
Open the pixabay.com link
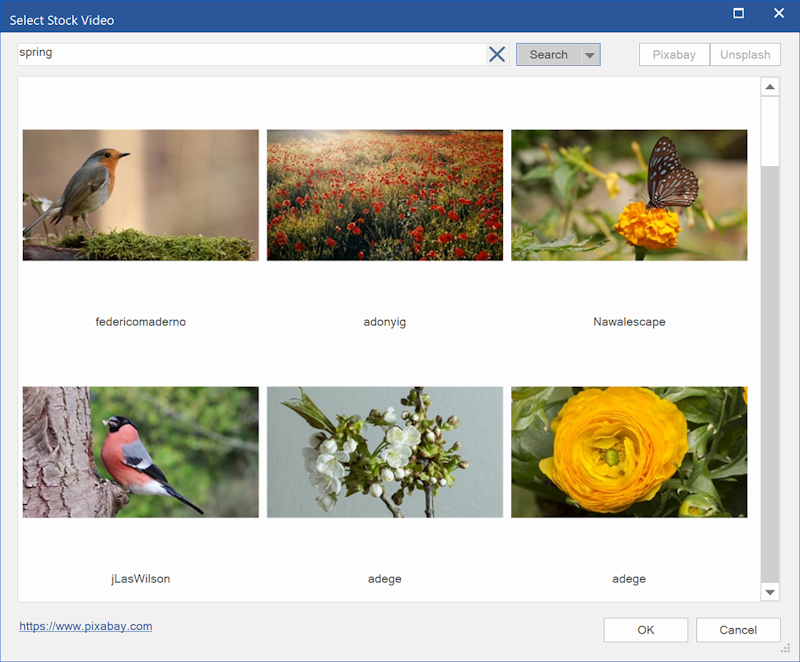click(x=86, y=627)
